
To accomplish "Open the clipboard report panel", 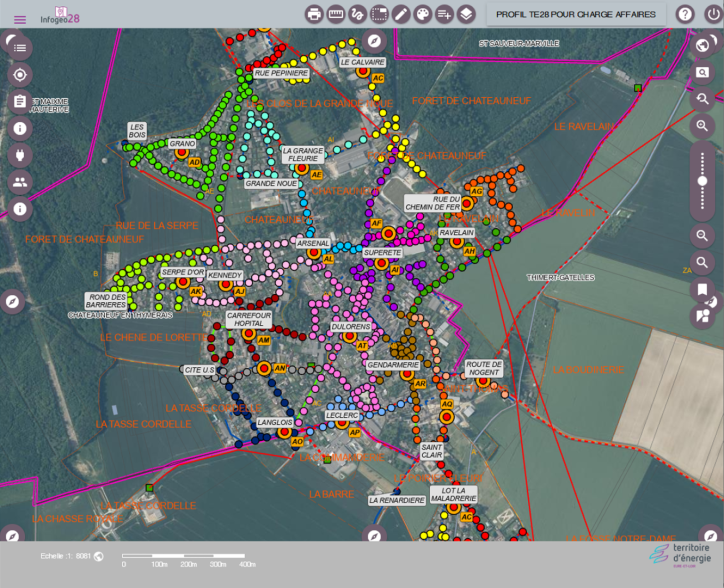I will [x=20, y=102].
